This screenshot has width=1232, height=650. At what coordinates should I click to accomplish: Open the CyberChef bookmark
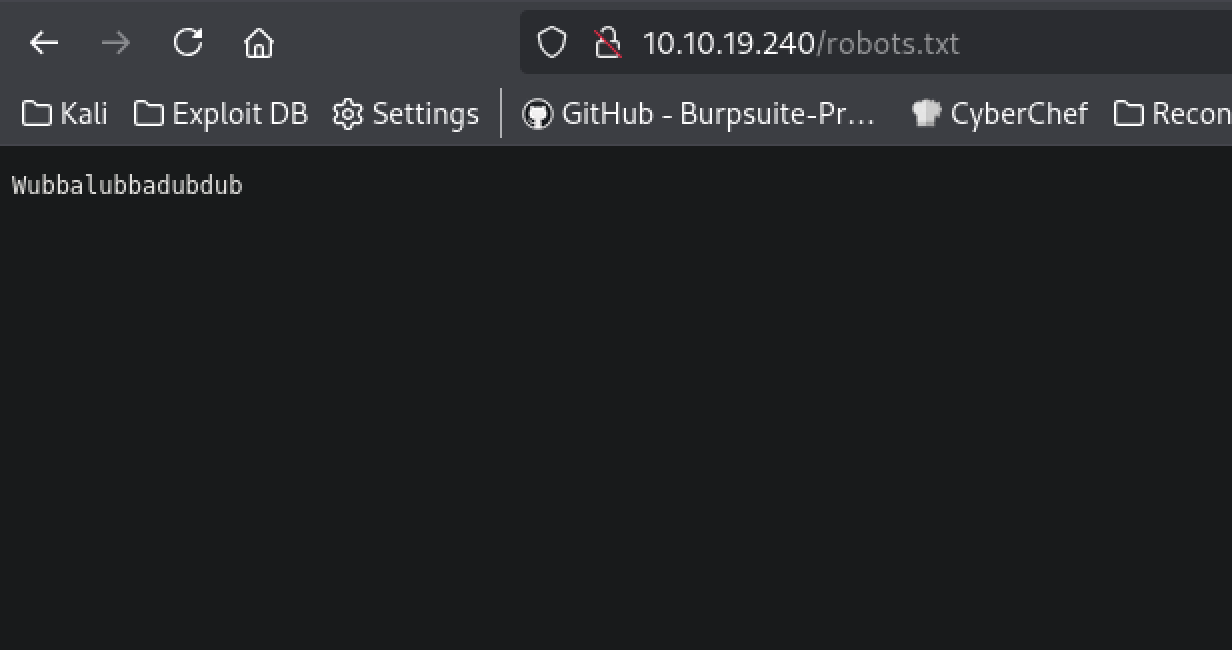click(1020, 113)
